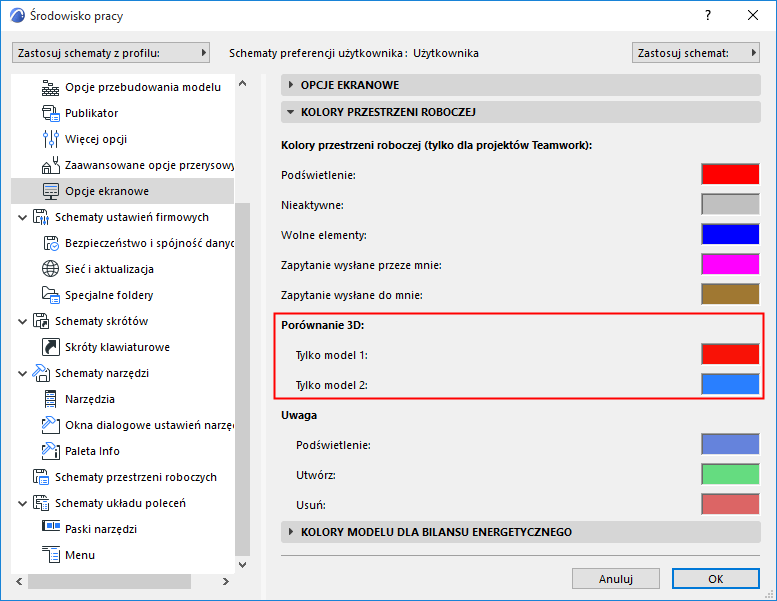Select Więcej opcji tree item
Viewport: 777px width, 601px height.
(96, 139)
